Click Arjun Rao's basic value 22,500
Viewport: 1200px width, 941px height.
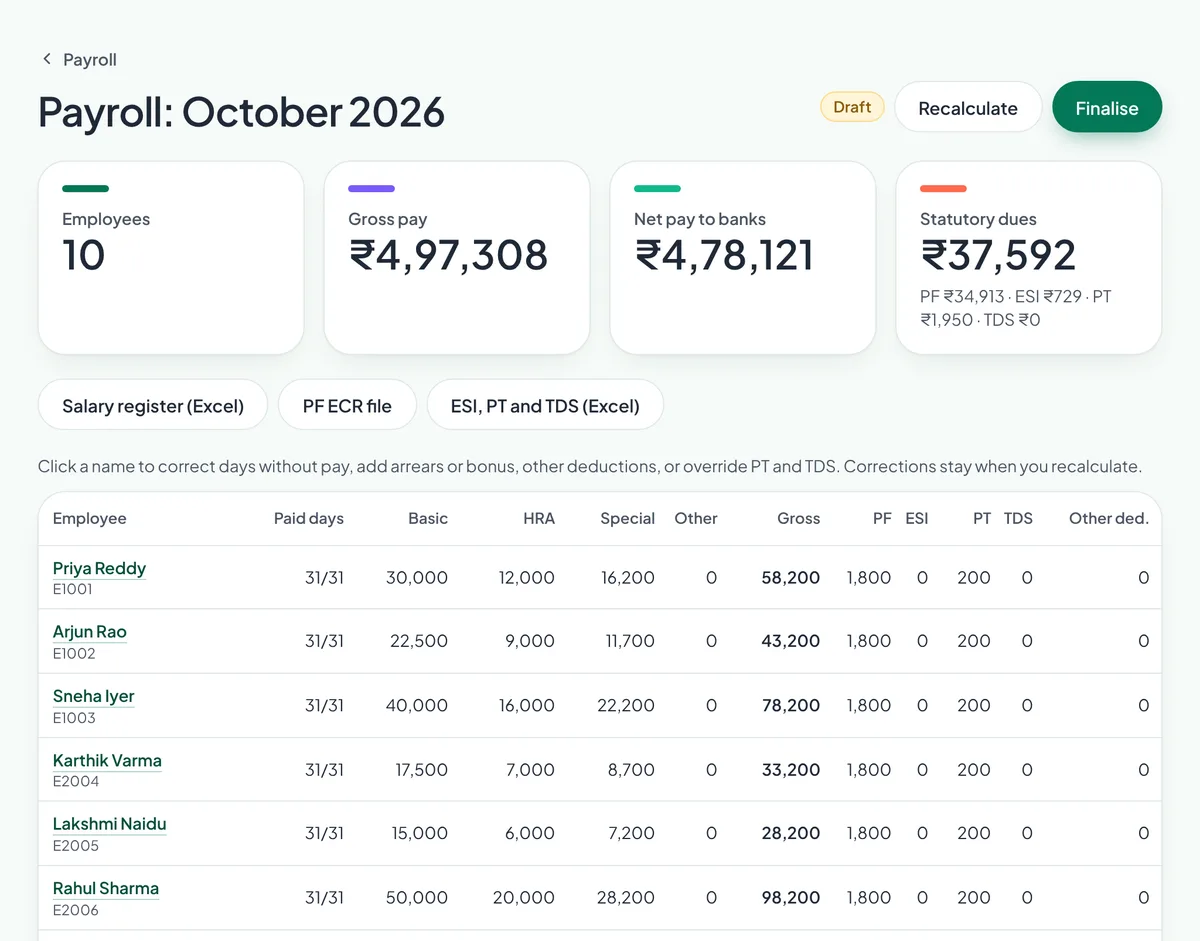coord(419,641)
